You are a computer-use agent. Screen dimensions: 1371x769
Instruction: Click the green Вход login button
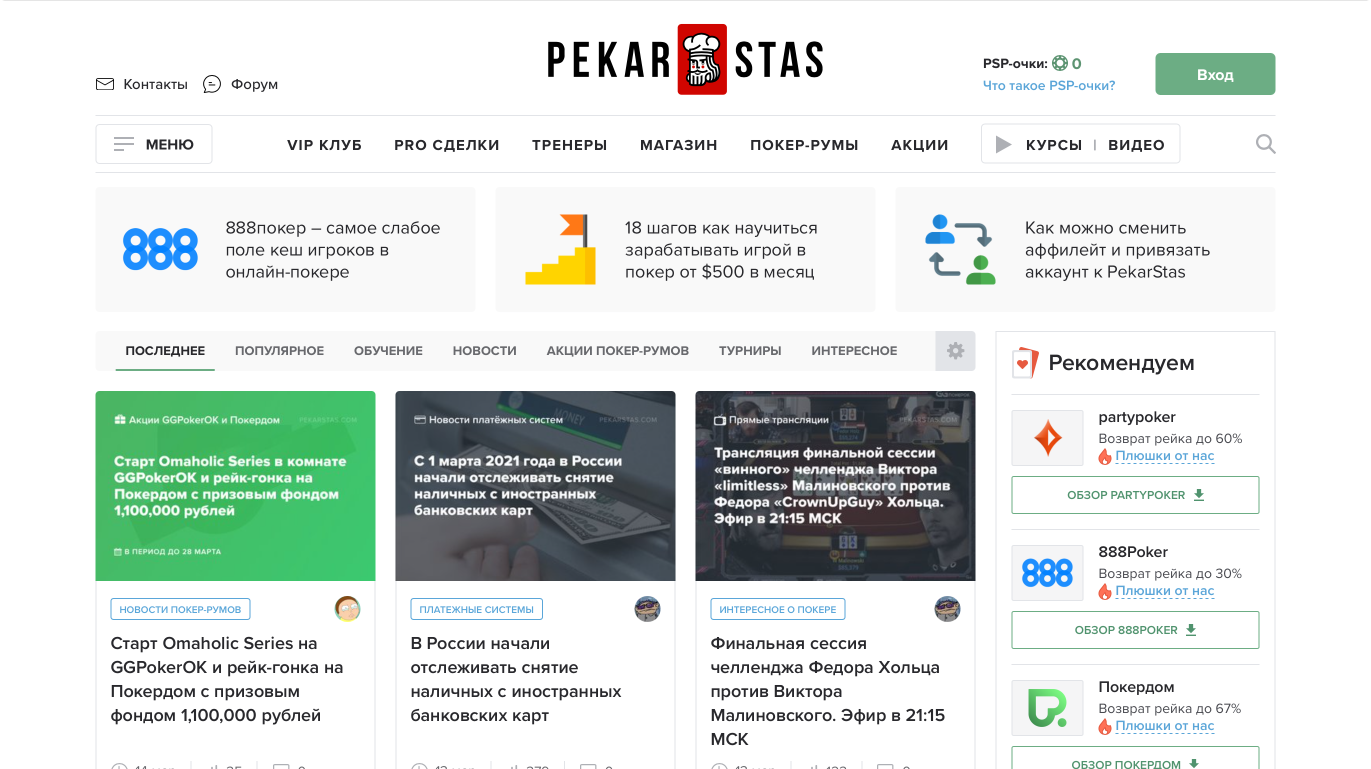[1215, 74]
